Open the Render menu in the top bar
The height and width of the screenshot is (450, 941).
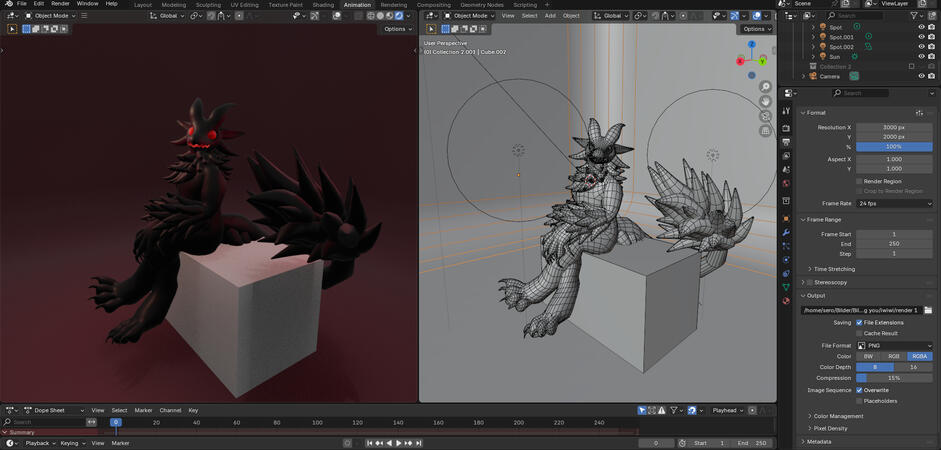coord(60,4)
